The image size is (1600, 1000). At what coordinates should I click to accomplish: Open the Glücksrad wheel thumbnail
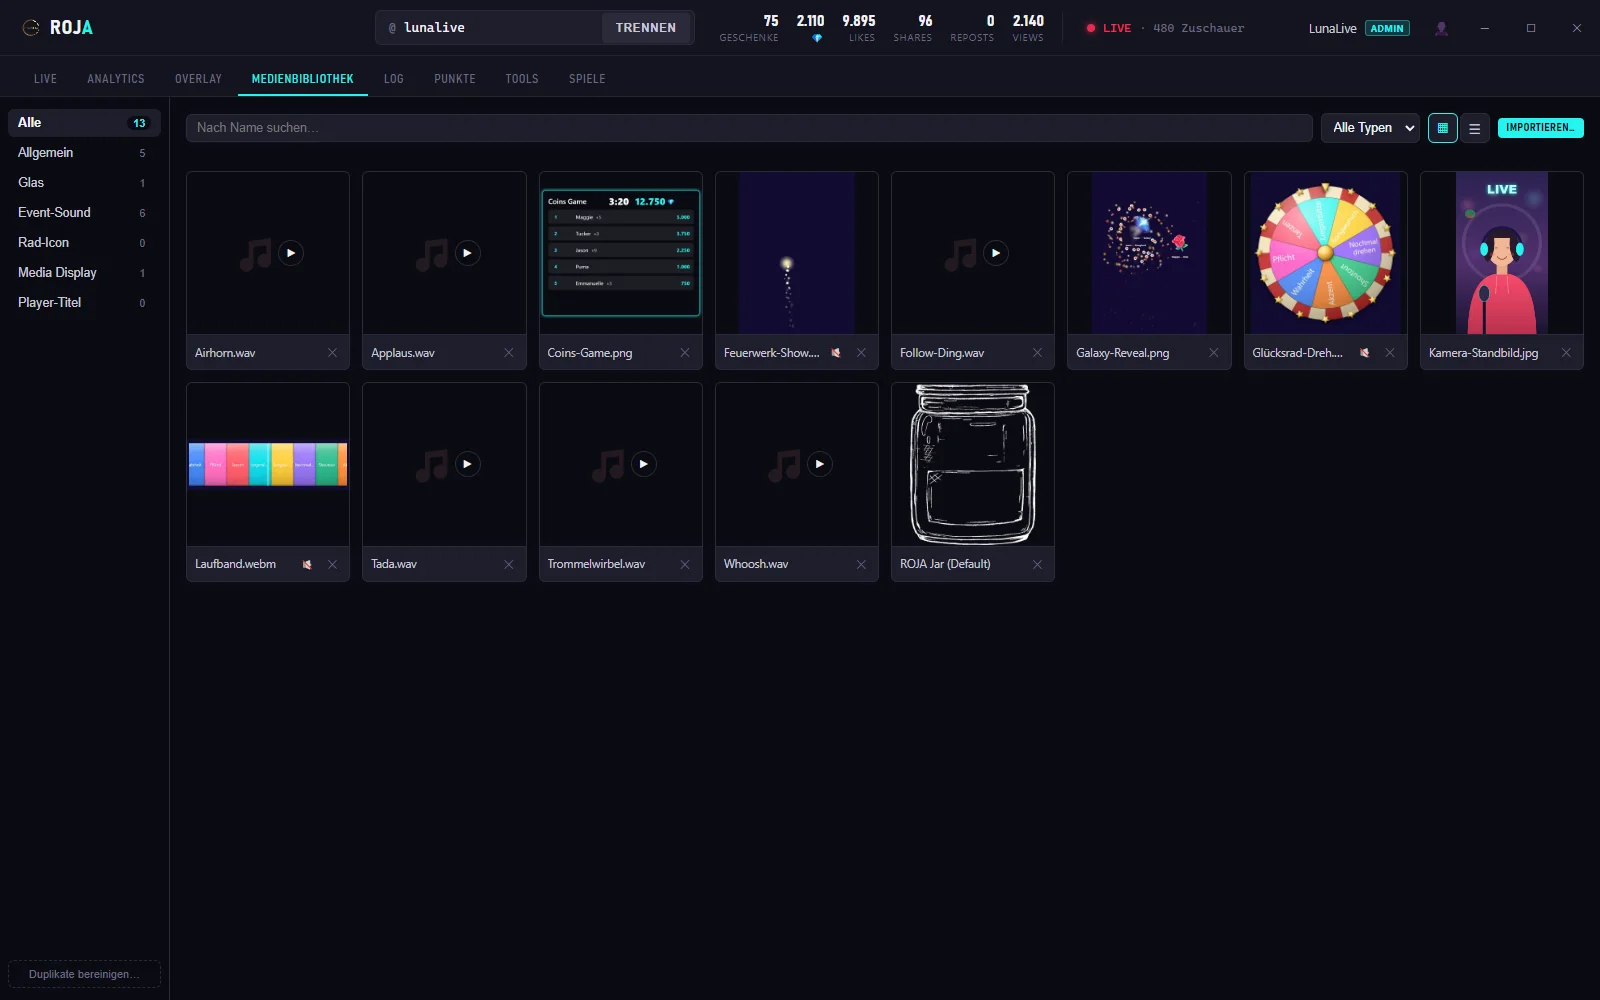click(1325, 253)
